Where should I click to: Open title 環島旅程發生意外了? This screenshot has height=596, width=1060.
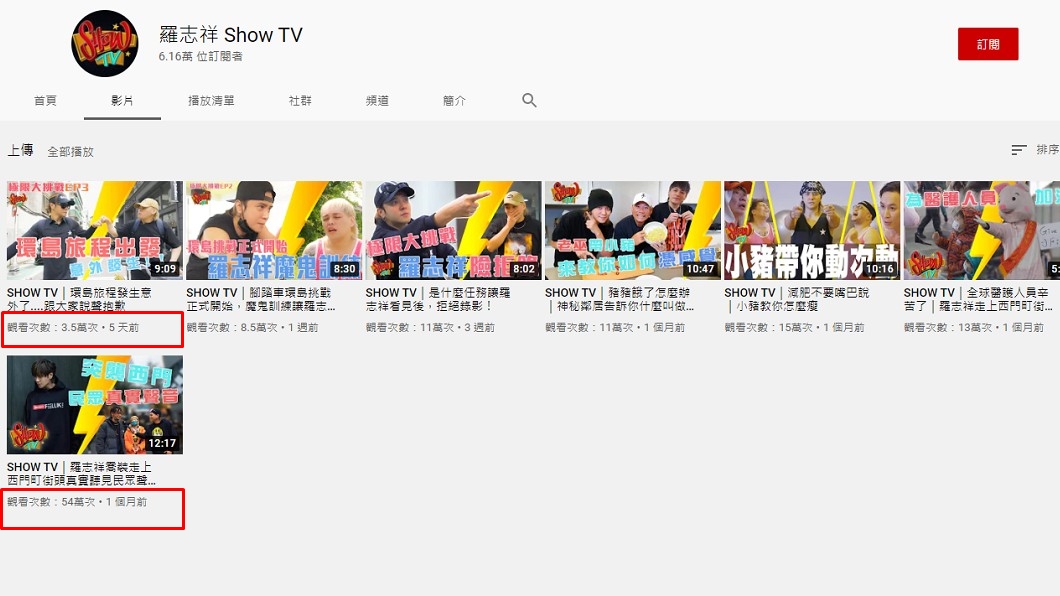(79, 299)
